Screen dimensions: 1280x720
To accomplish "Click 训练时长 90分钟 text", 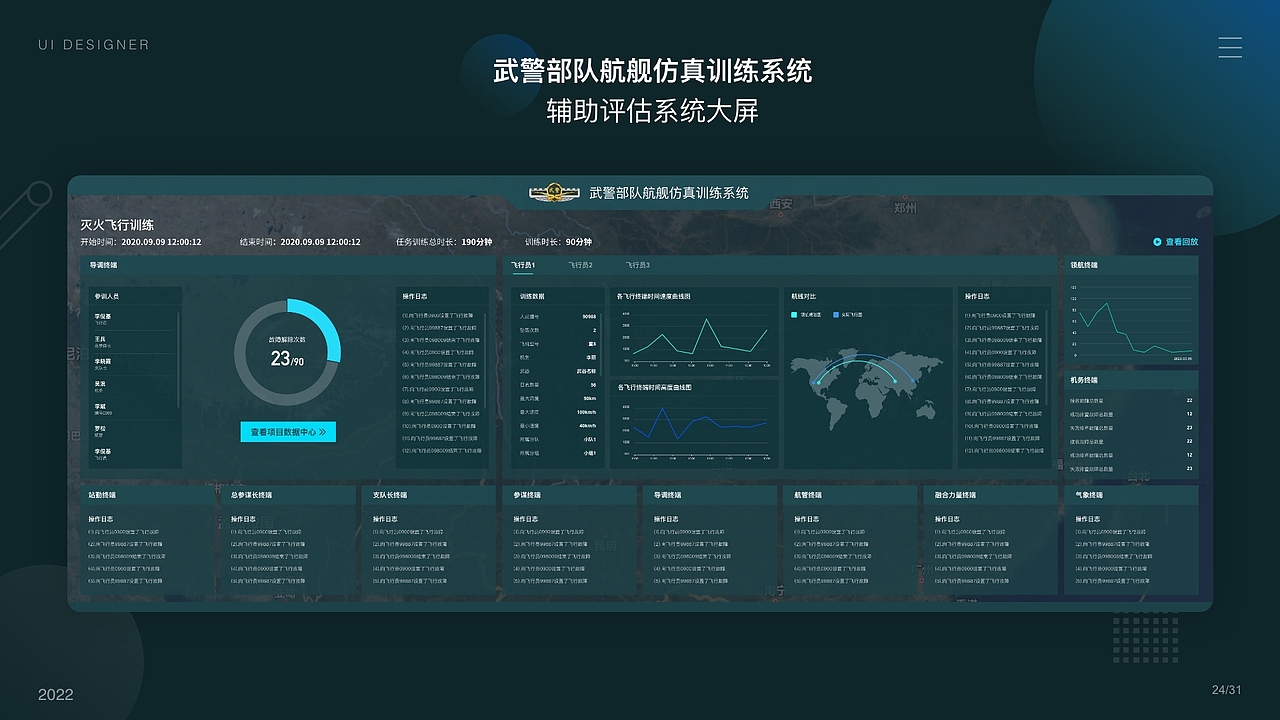I will click(x=558, y=242).
